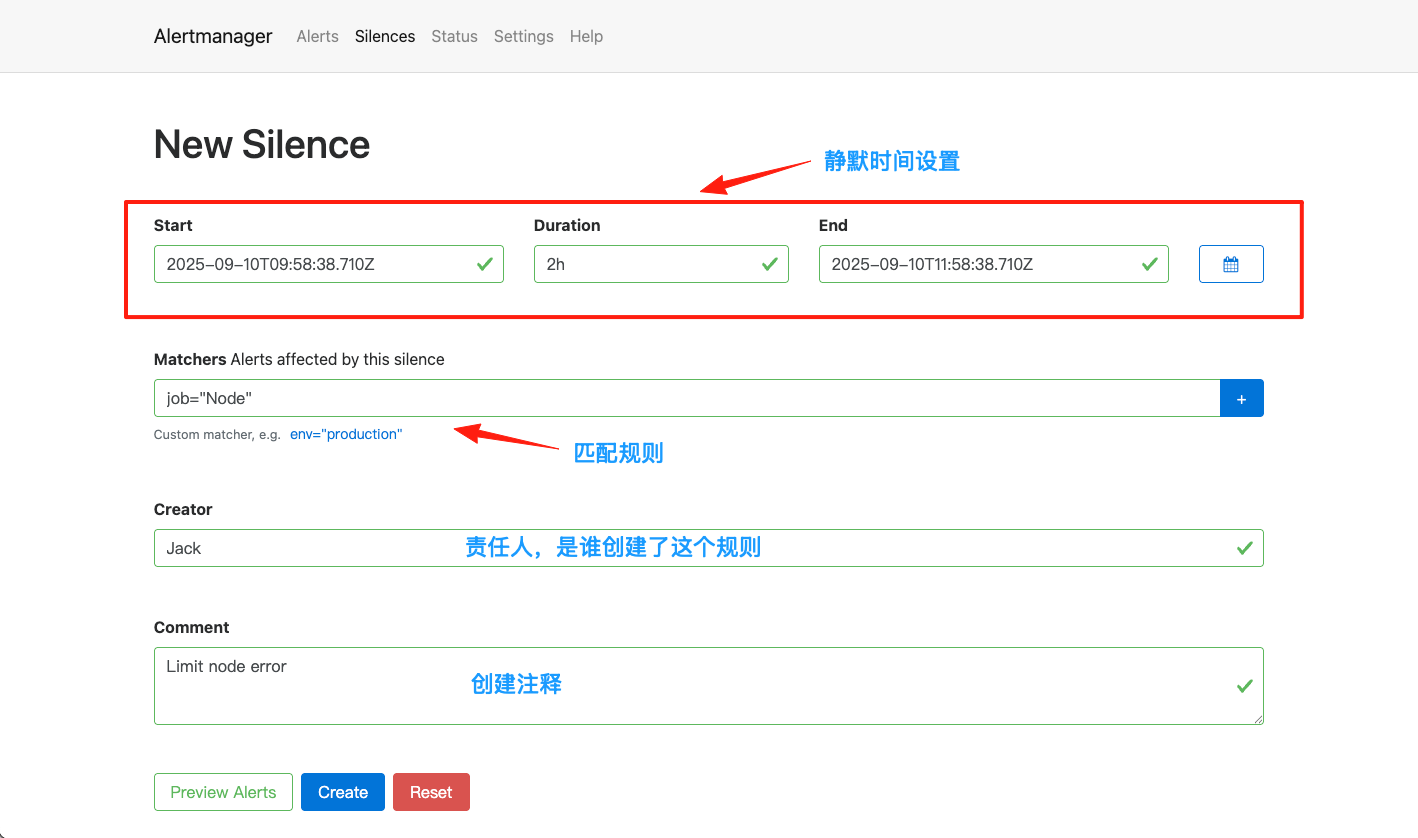Click the Create button
The height and width of the screenshot is (838, 1418).
(342, 791)
